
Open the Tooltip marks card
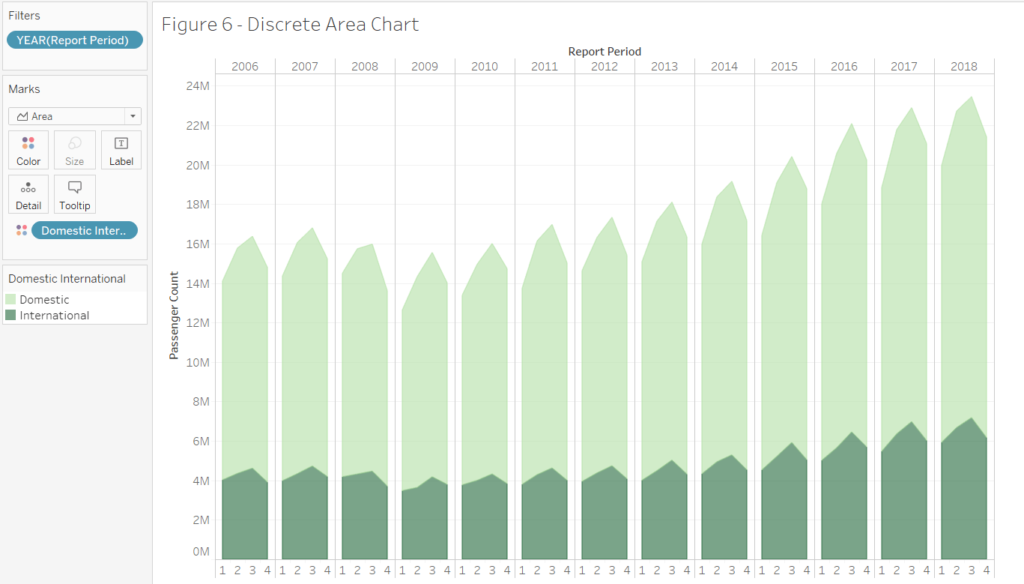click(74, 194)
